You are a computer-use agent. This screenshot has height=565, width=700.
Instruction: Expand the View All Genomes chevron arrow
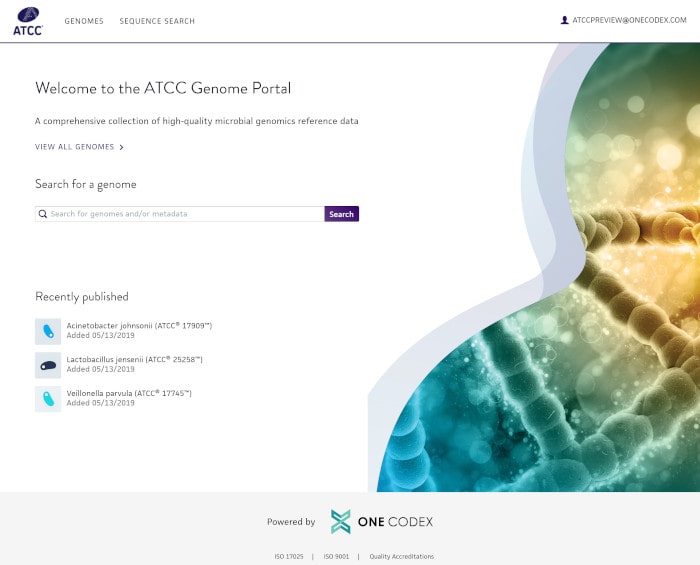pyautogui.click(x=122, y=147)
